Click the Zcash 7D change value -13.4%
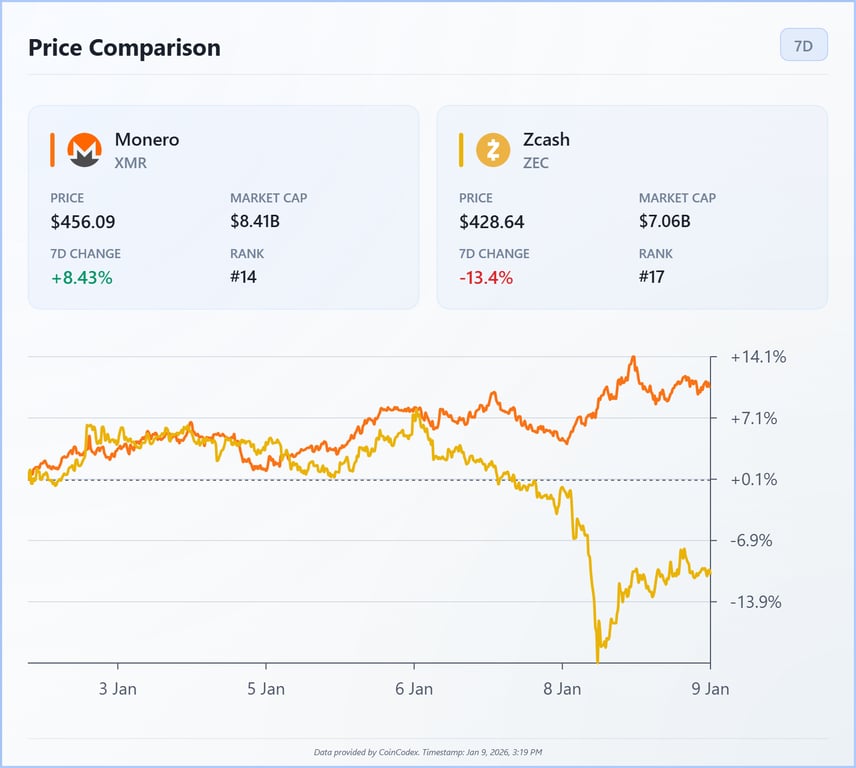856x768 pixels. [x=483, y=277]
